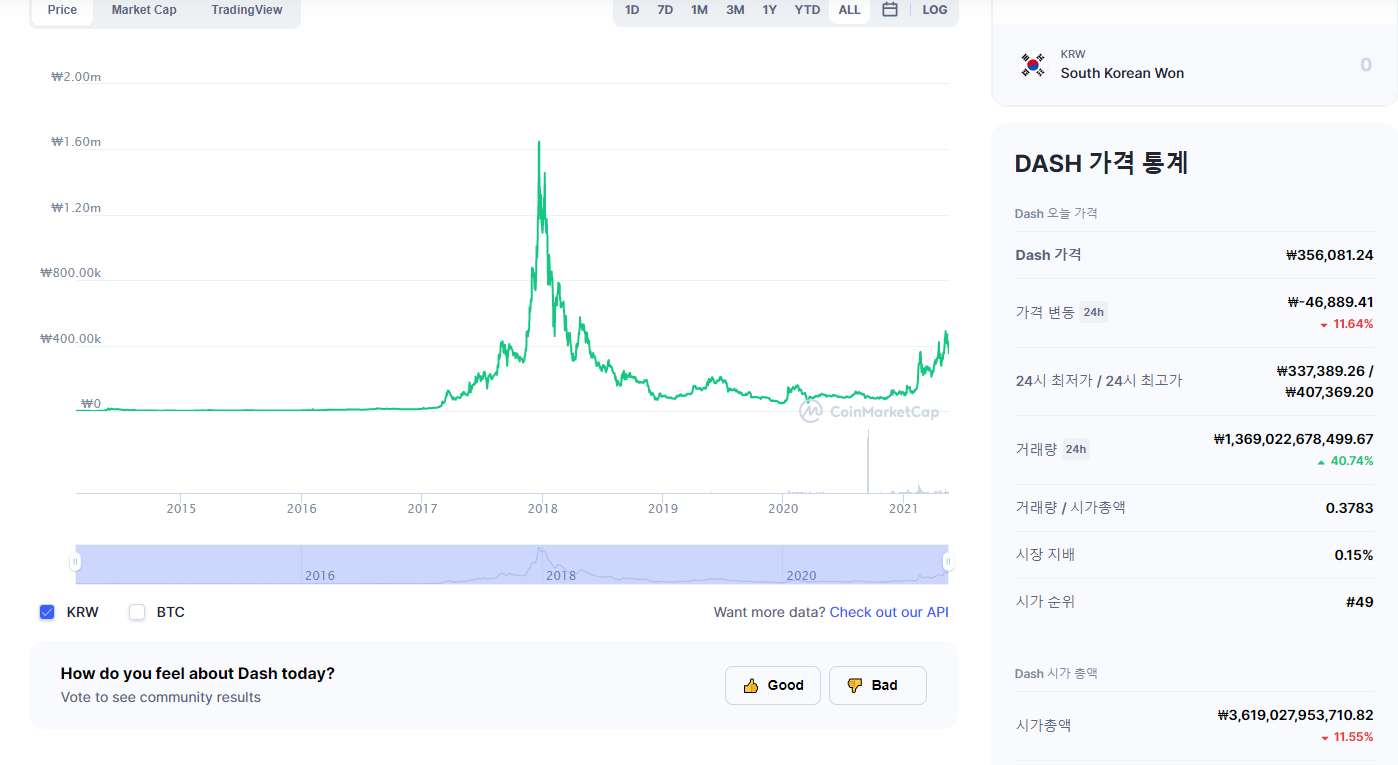Viewport: 1398px width, 765px height.
Task: Click the KRW amount input field showing 0
Action: pos(1365,65)
